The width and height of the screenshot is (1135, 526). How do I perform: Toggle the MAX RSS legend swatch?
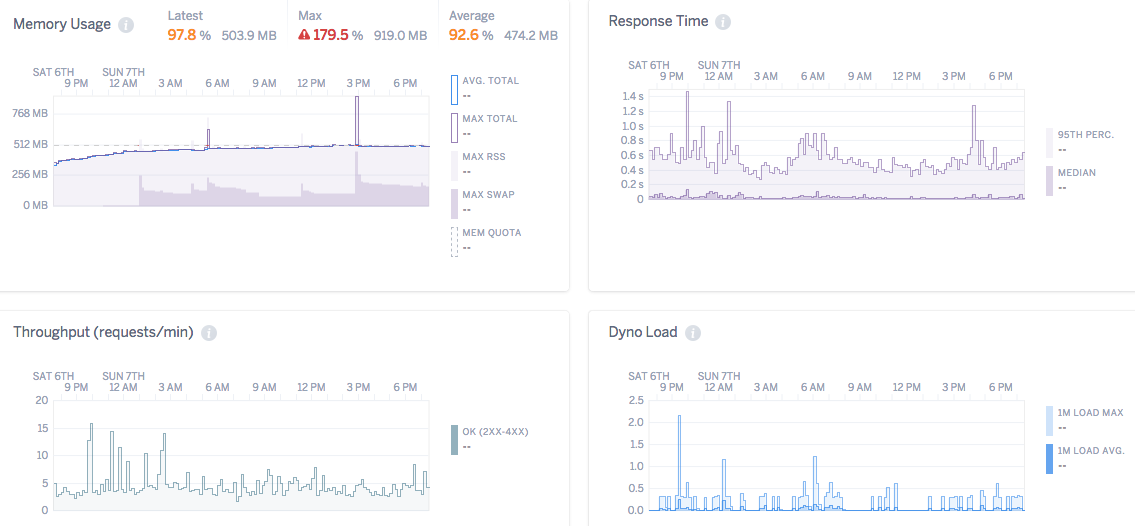click(x=454, y=166)
